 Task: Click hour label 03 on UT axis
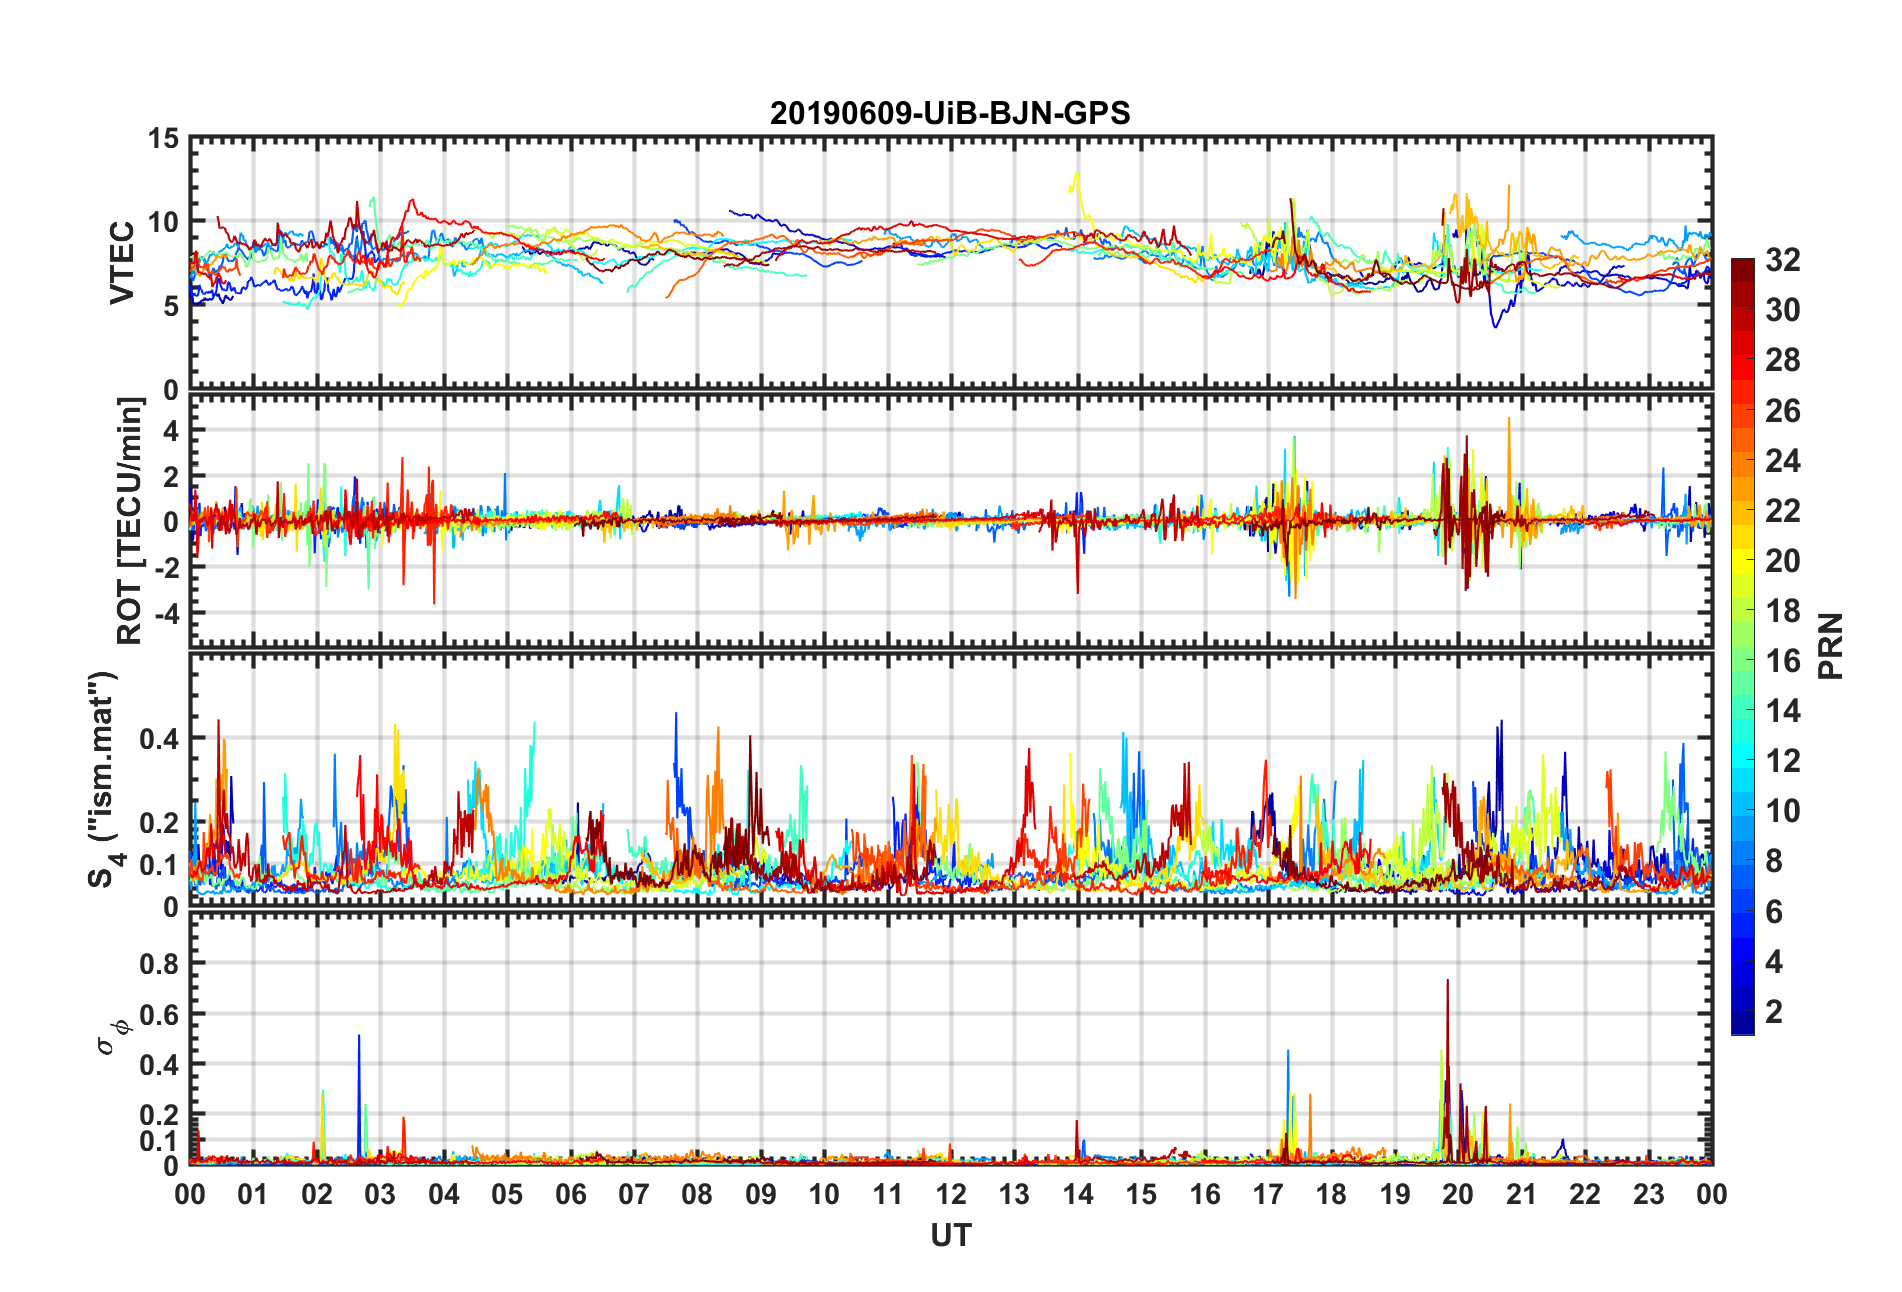[x=380, y=1194]
